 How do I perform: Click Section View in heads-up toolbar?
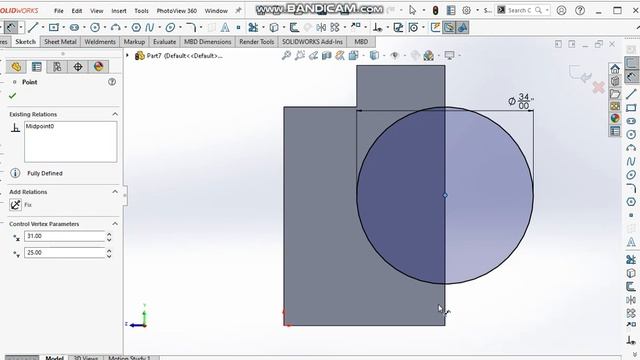tap(327, 55)
